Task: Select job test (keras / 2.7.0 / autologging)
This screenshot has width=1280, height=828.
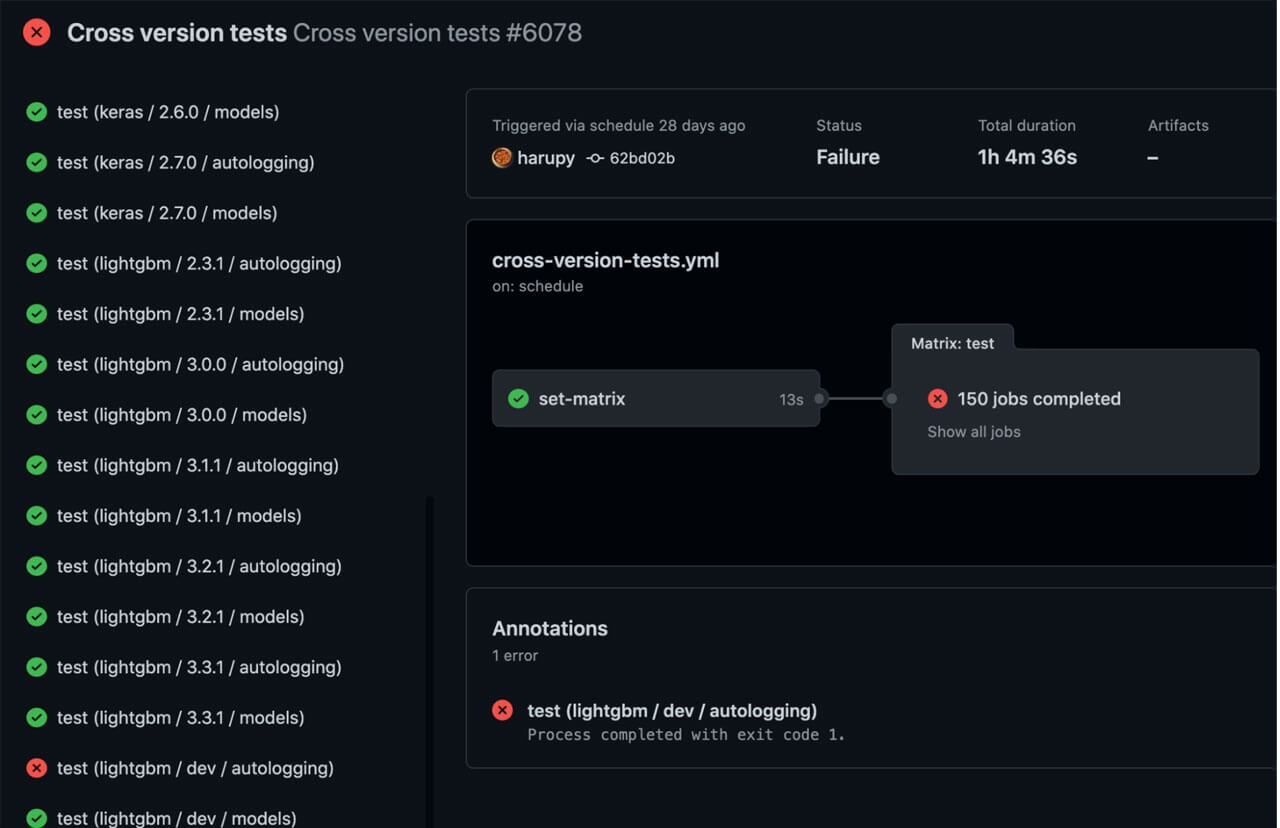Action: tap(185, 162)
